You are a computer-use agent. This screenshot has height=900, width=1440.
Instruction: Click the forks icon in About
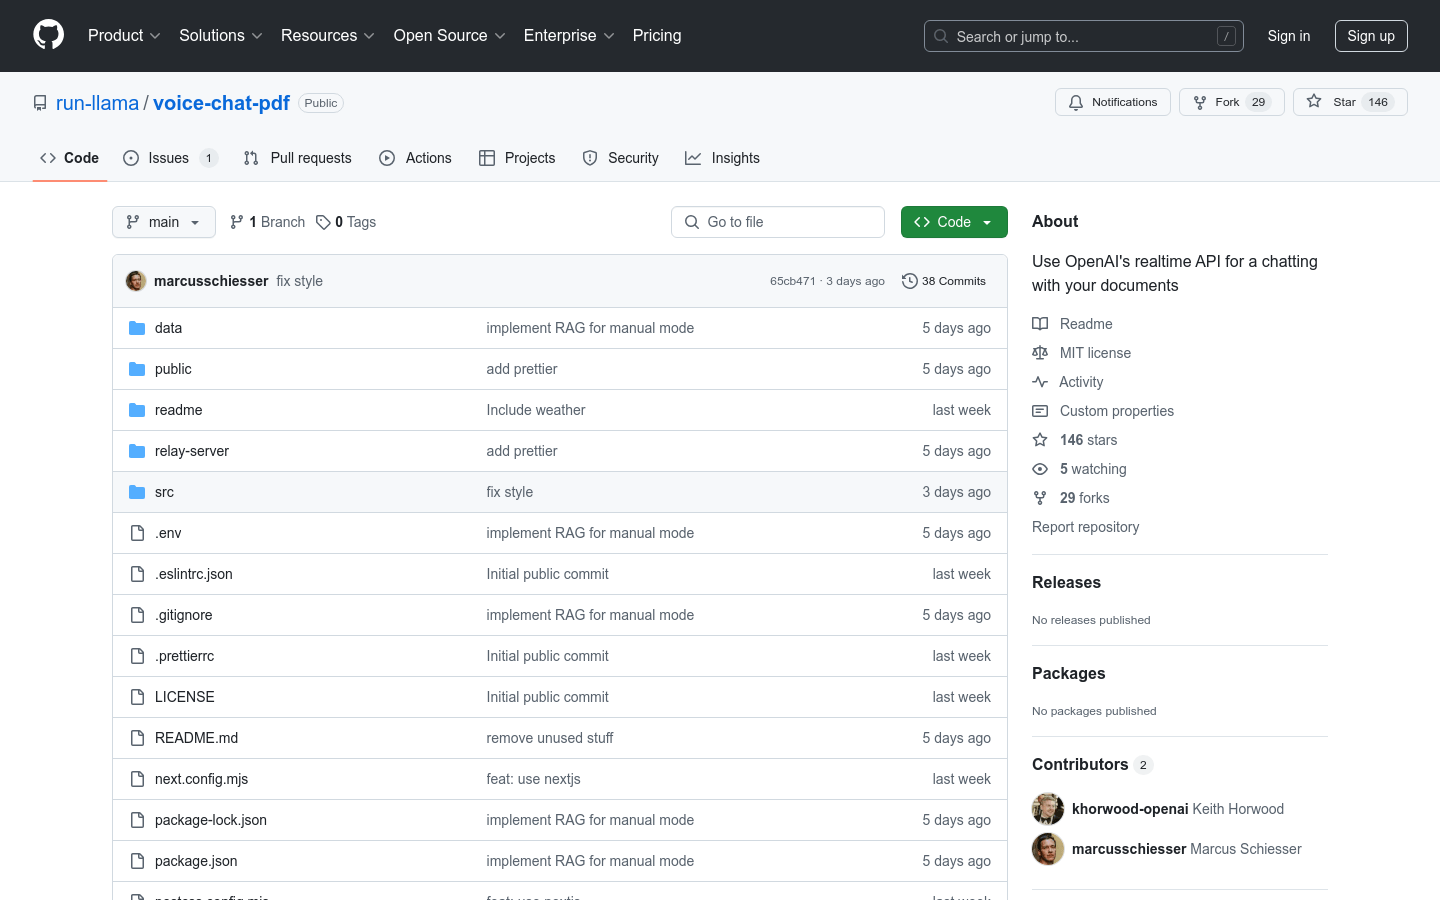pyautogui.click(x=1040, y=498)
